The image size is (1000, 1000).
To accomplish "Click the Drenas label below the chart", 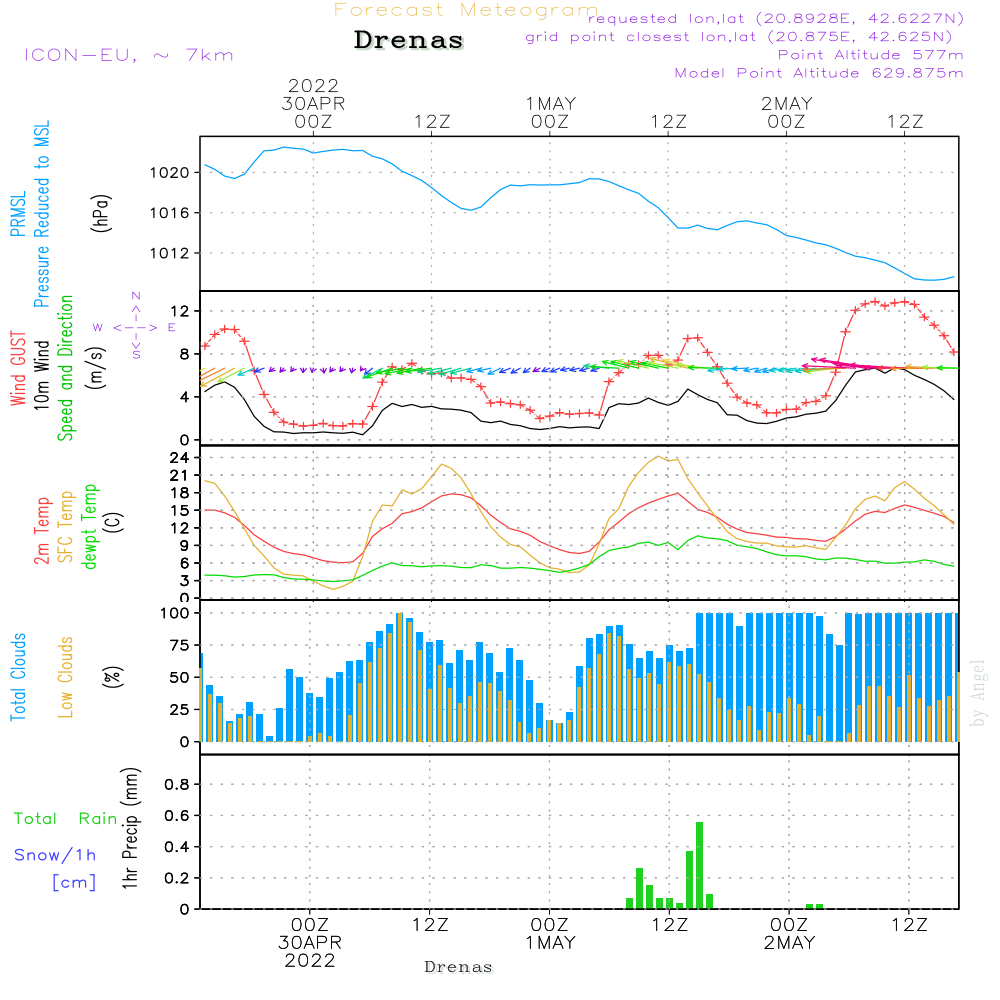I will point(459,967).
